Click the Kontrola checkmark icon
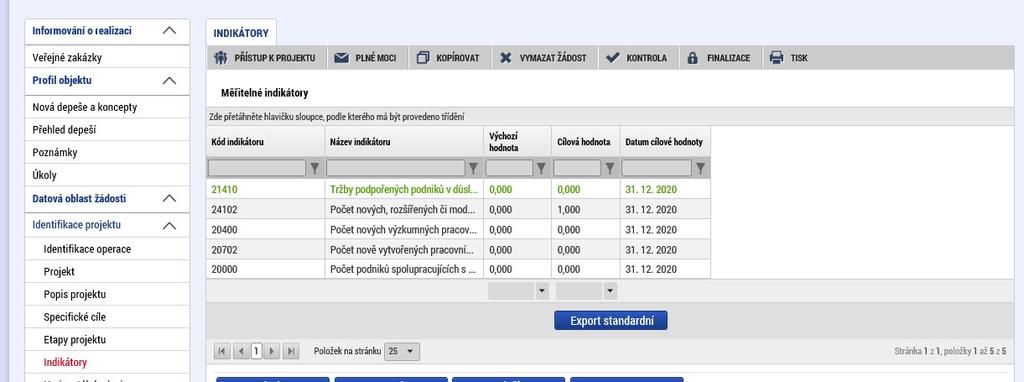The height and width of the screenshot is (382, 1024). tap(613, 58)
